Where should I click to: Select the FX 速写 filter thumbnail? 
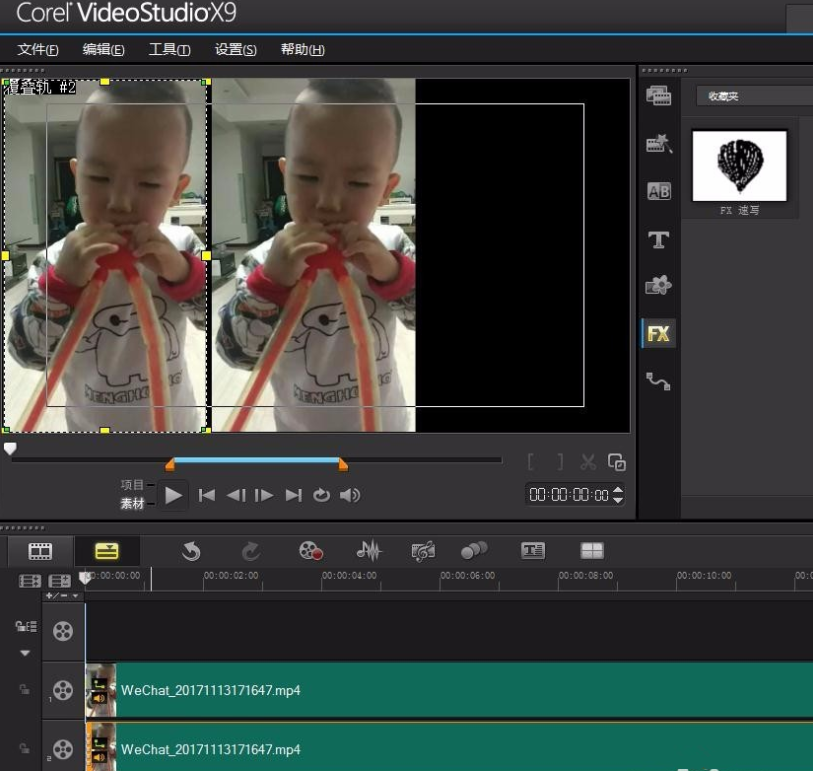(x=739, y=166)
